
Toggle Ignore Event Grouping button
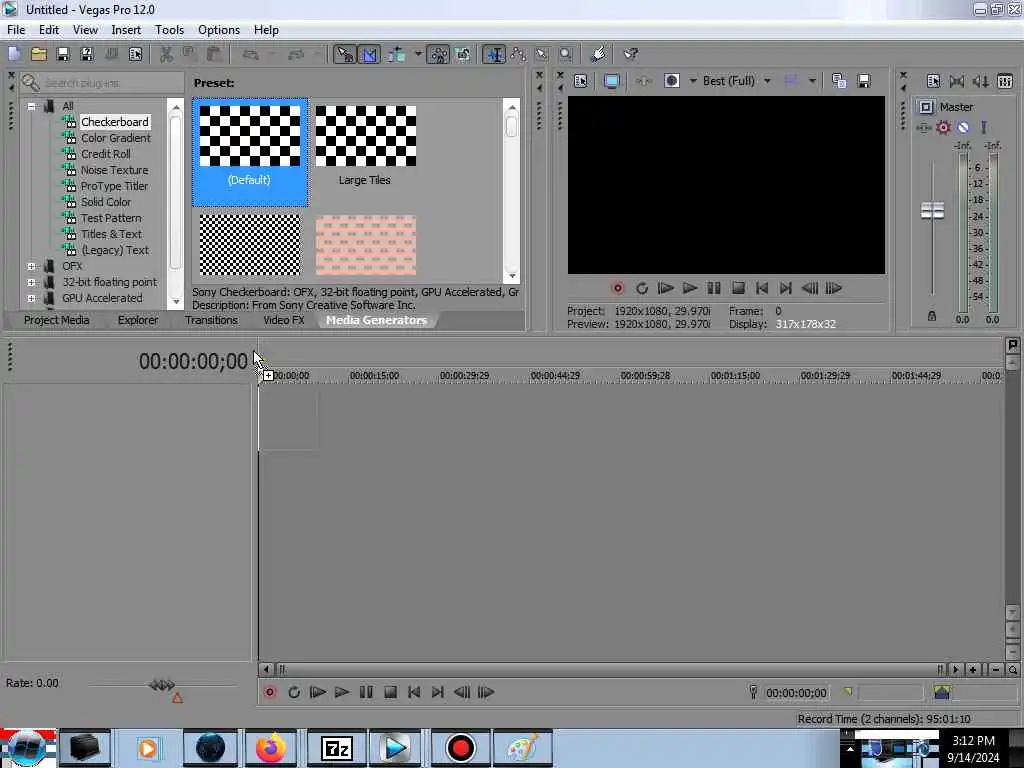463,54
